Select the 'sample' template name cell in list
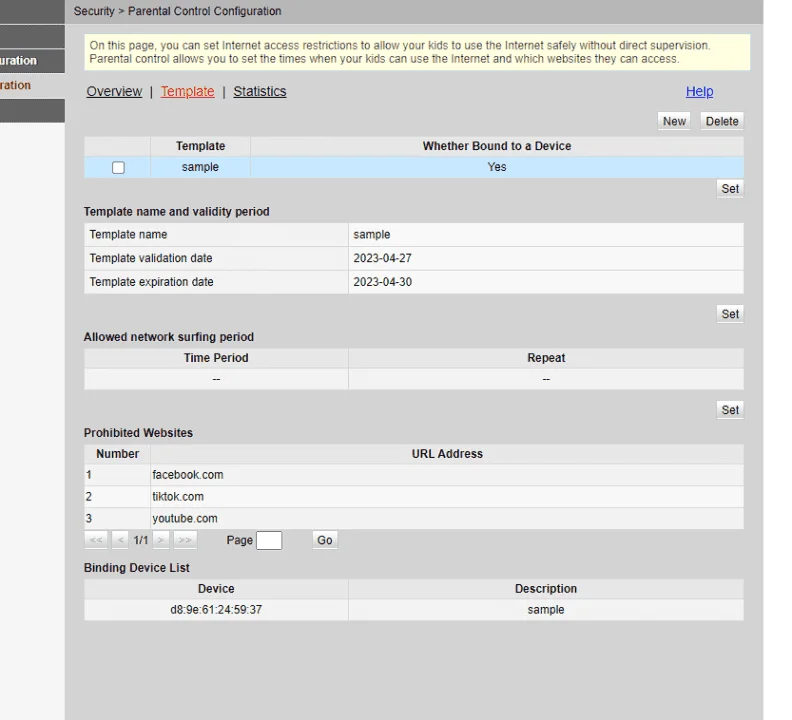 pyautogui.click(x=200, y=167)
